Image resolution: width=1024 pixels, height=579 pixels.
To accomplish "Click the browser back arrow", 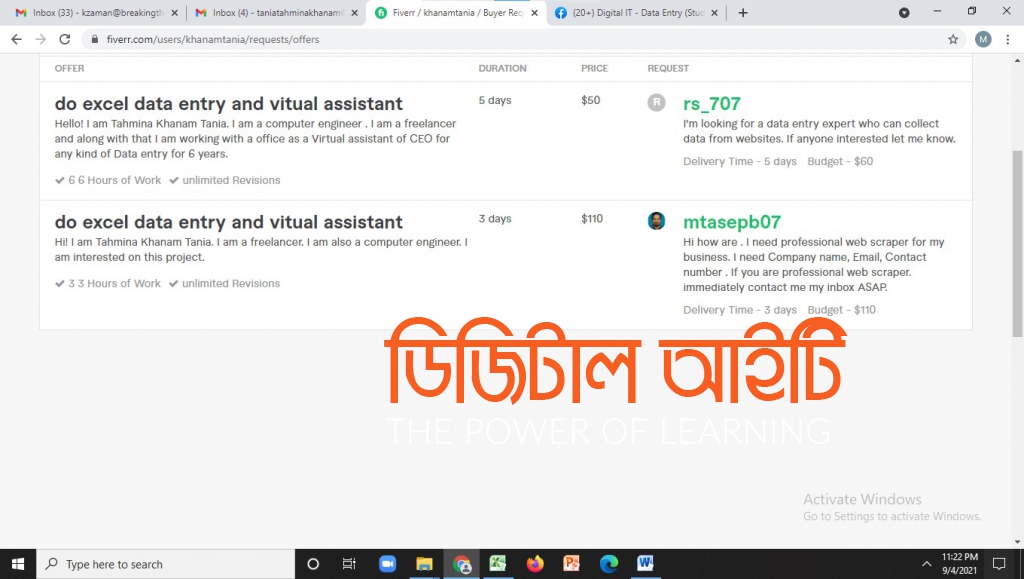I will (16, 39).
